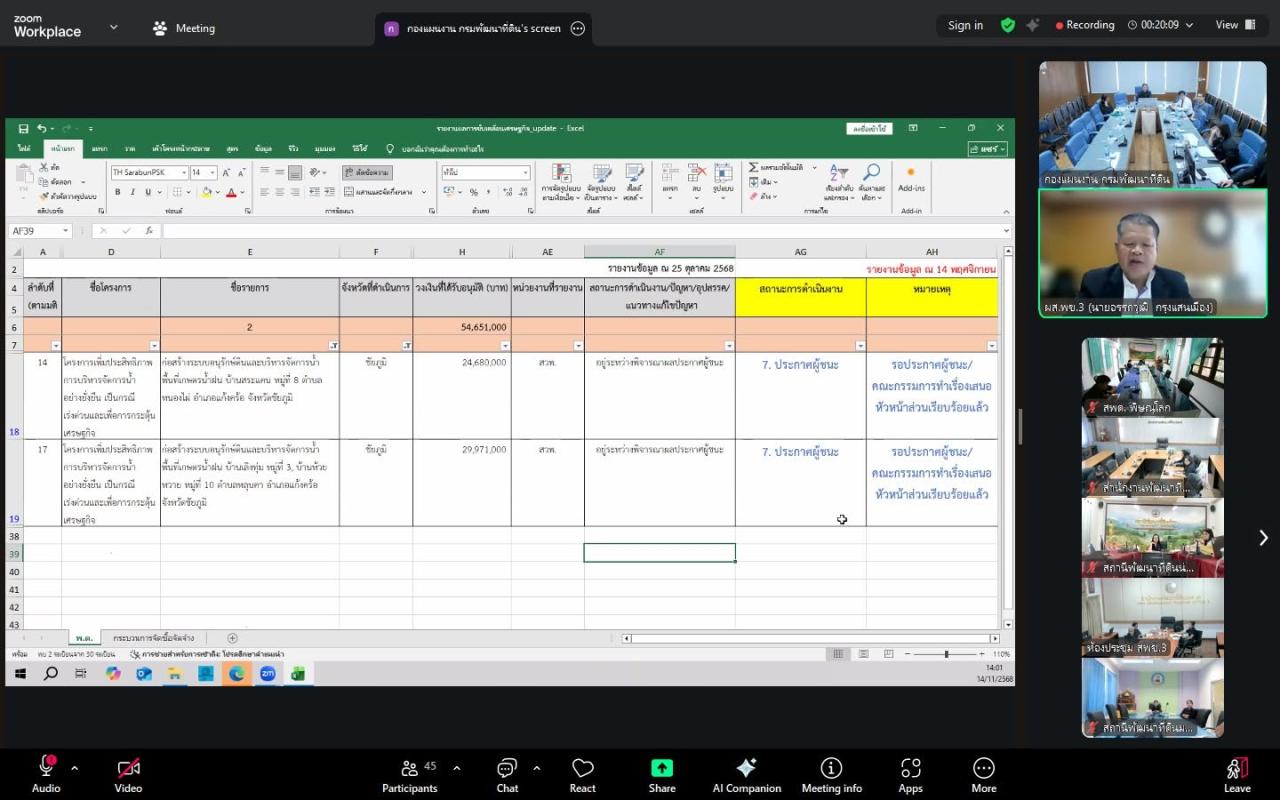Open shared screen options ellipsis button
The width and height of the screenshot is (1280, 800).
[x=578, y=28]
